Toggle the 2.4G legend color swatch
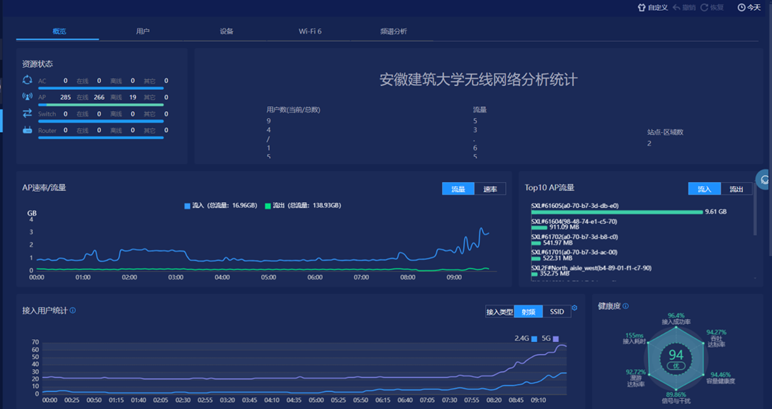 535,339
